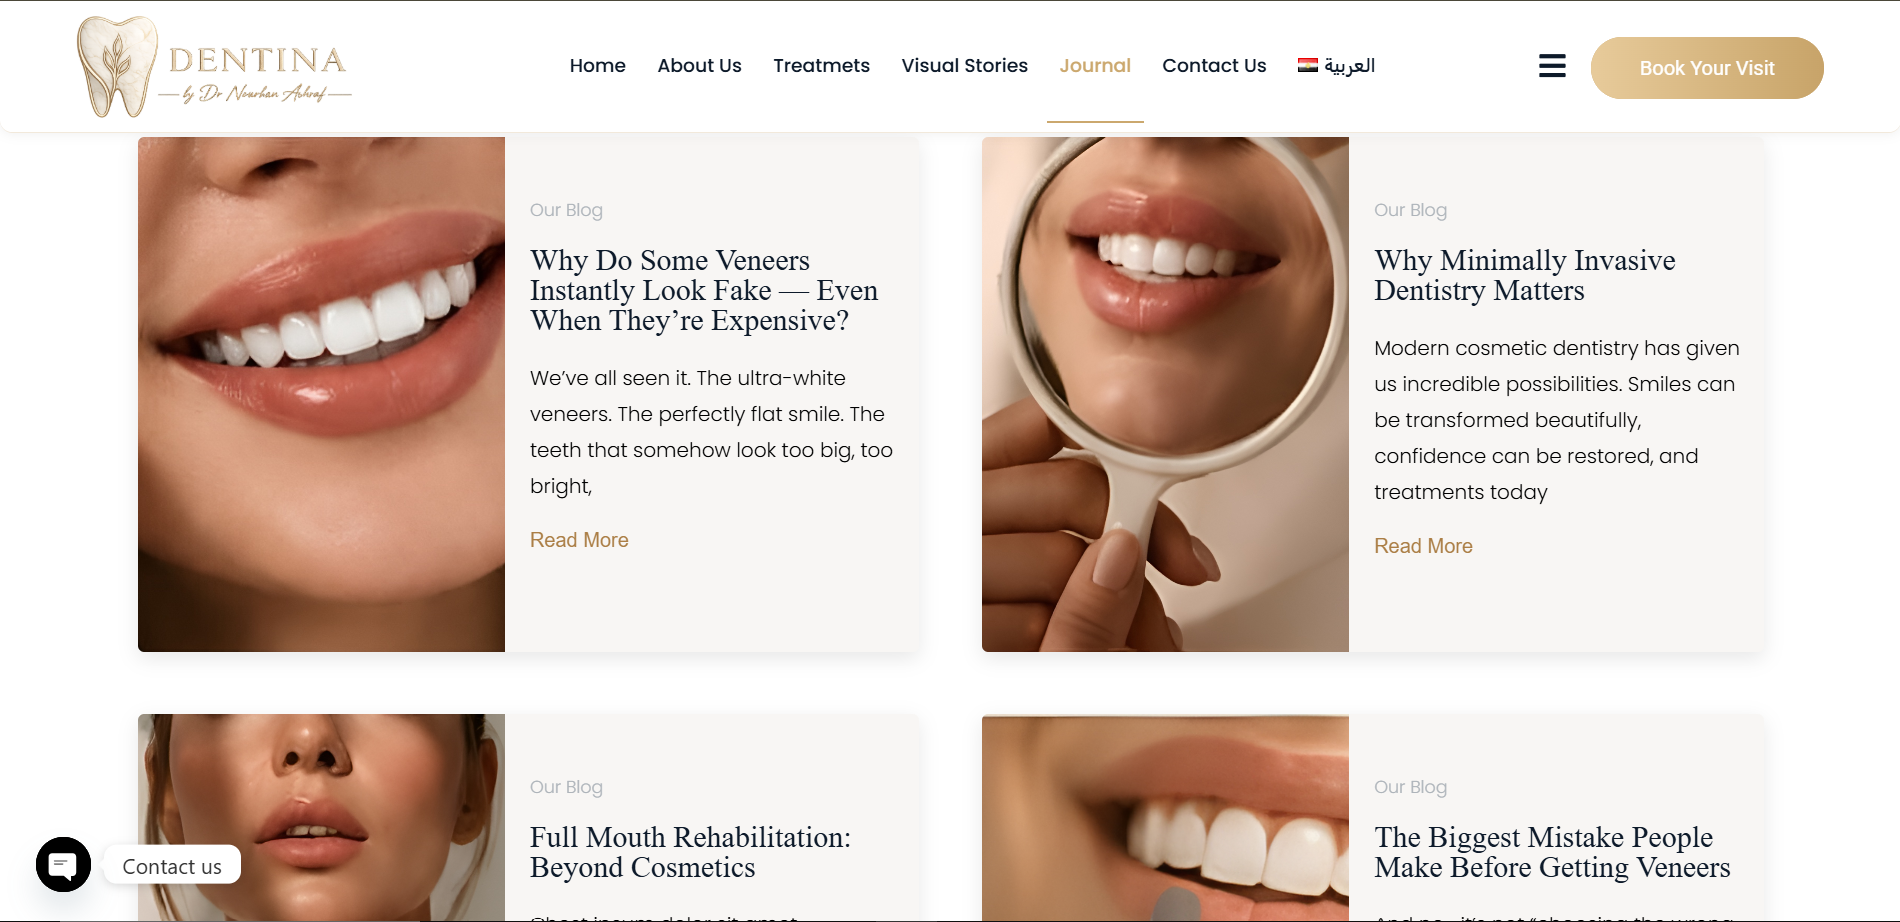The height and width of the screenshot is (922, 1900).
Task: Open the About Us page
Action: tap(700, 66)
